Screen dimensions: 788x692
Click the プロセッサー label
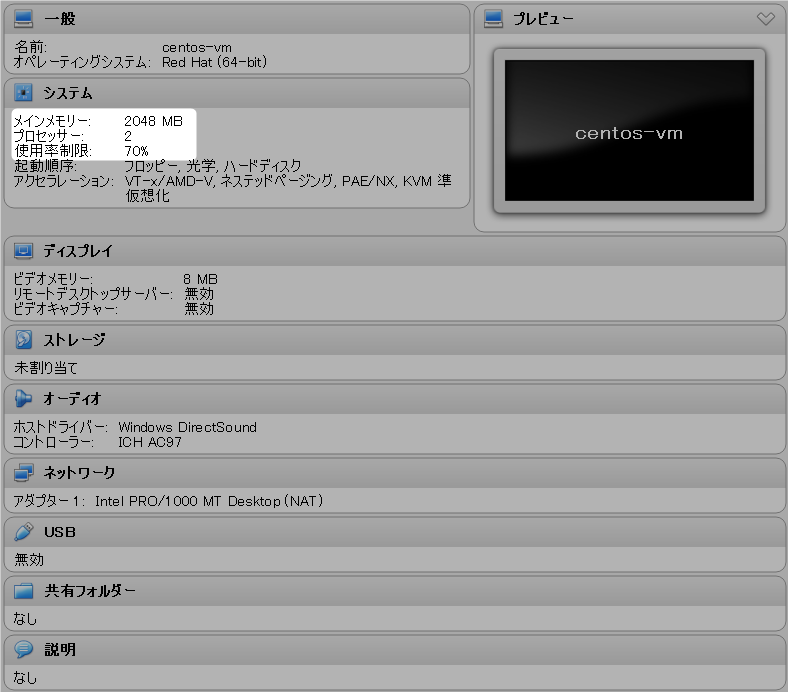[48, 136]
